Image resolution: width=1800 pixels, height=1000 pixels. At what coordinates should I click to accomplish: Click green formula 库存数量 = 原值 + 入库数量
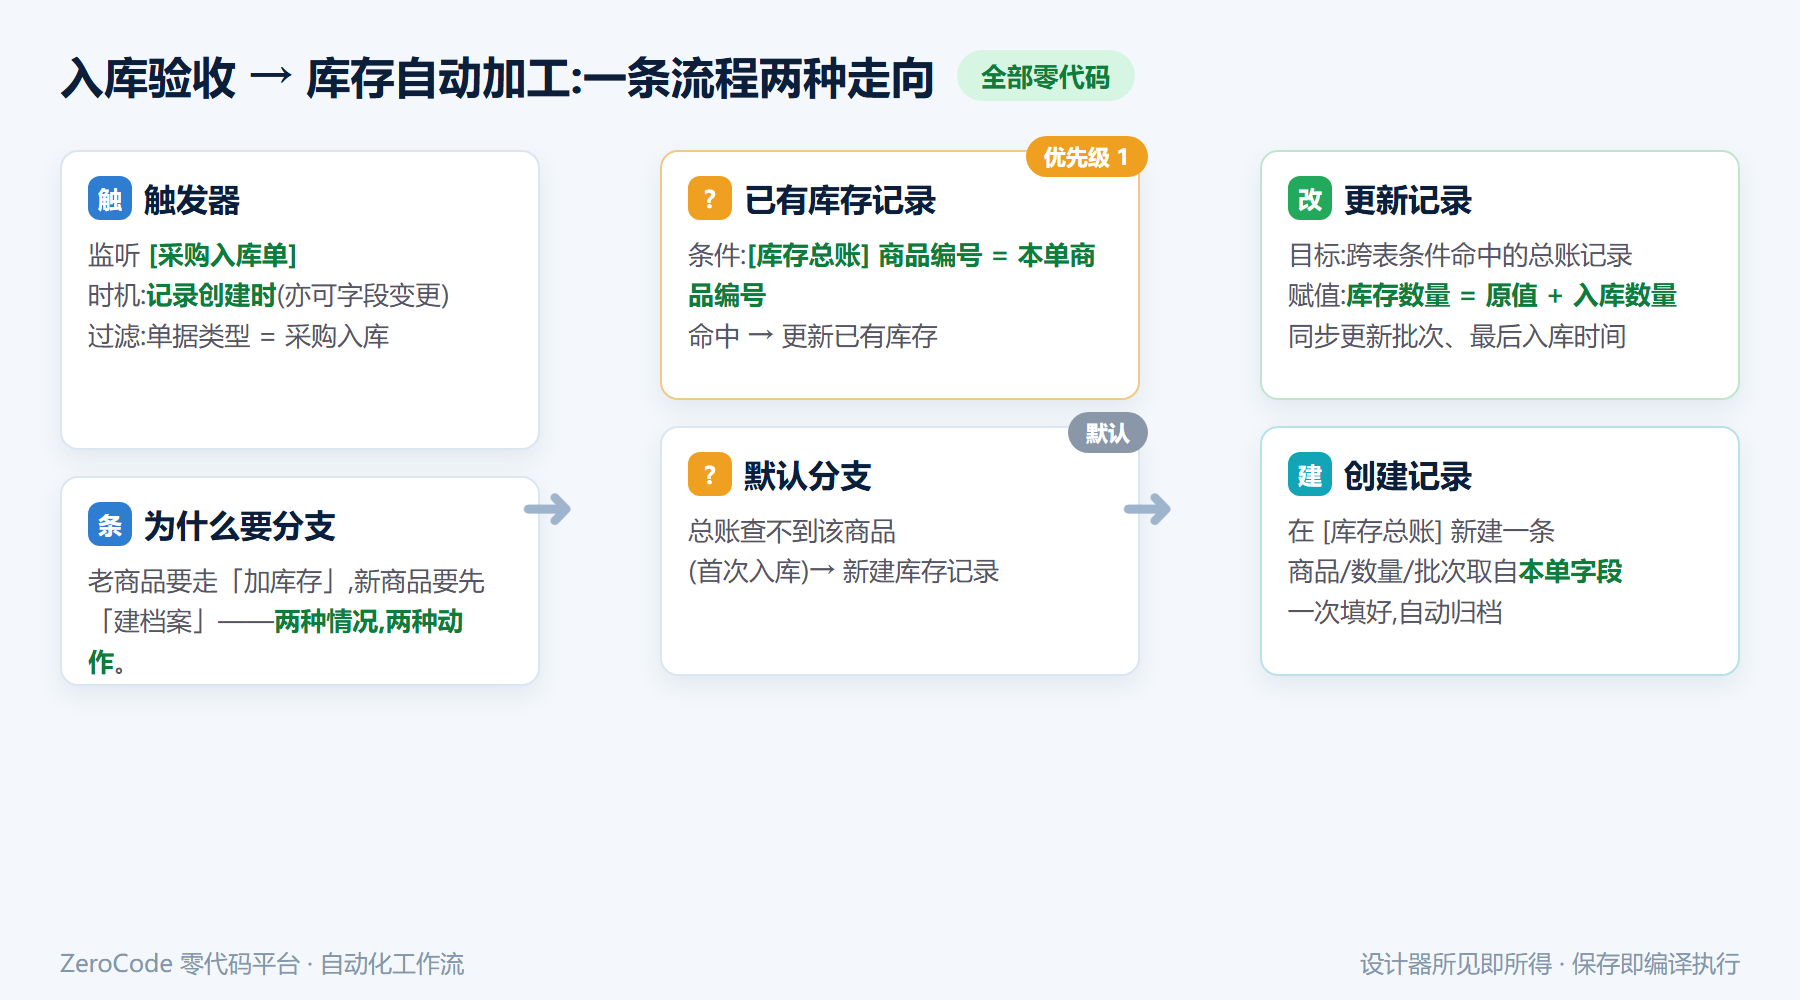(1511, 295)
